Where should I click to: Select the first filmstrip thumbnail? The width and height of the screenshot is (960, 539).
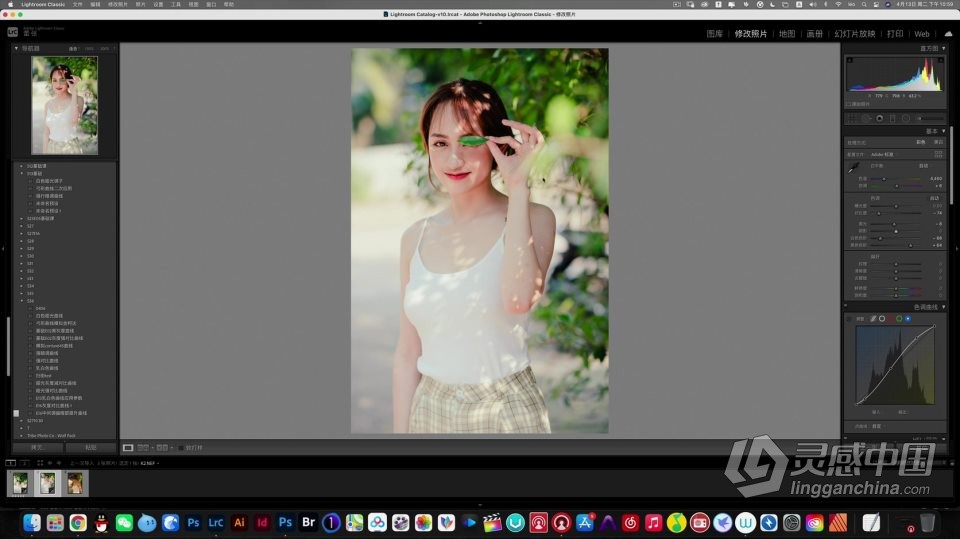tap(20, 483)
